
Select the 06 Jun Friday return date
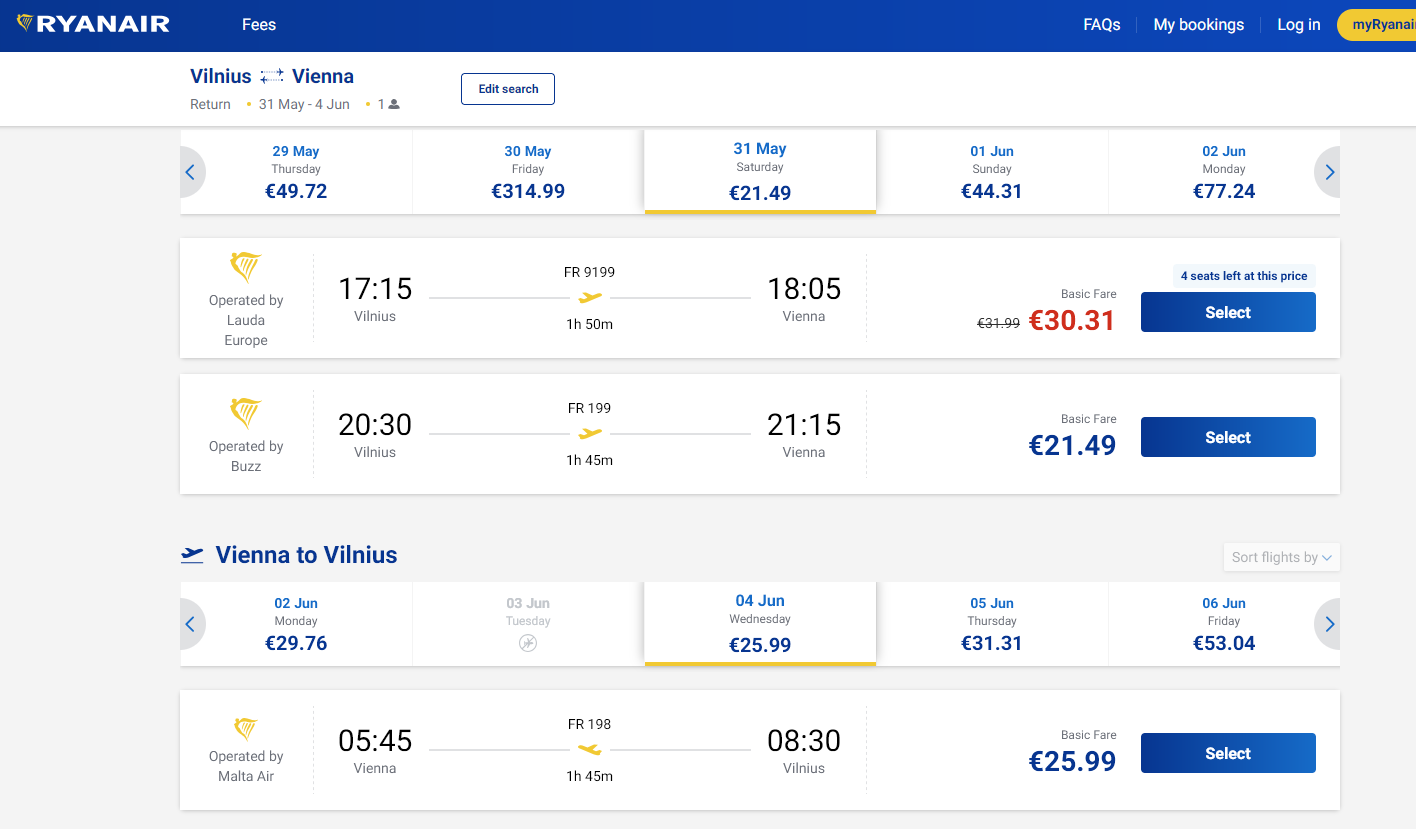pyautogui.click(x=1224, y=624)
